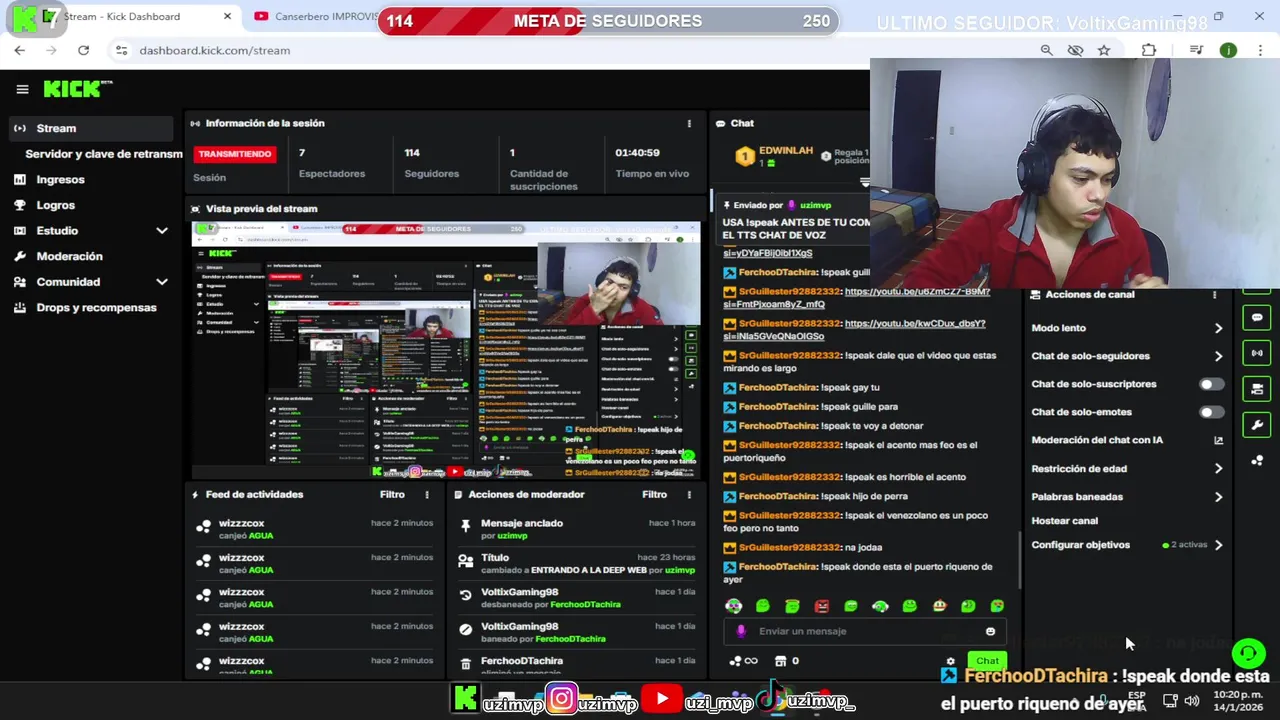Reload the page in browser toolbar
The height and width of the screenshot is (720, 1280).
83,50
